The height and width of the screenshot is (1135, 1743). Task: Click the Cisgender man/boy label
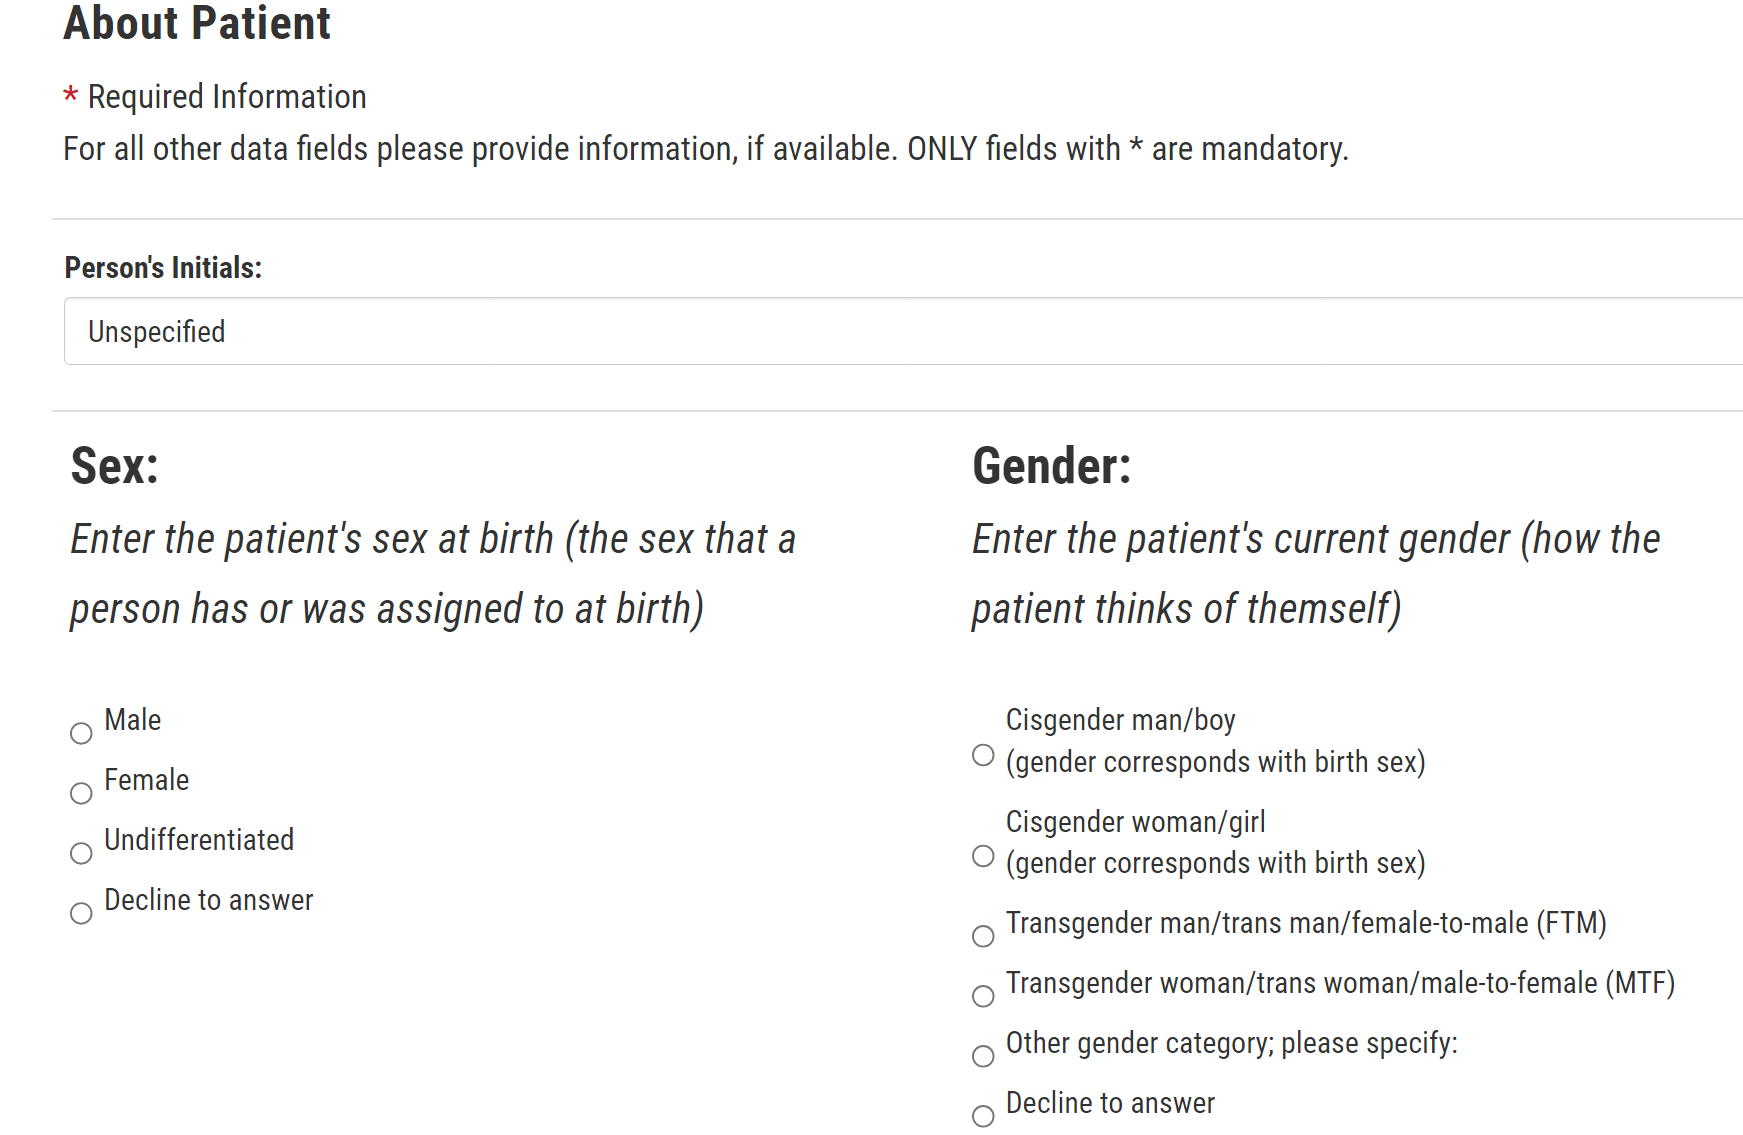pos(1120,720)
